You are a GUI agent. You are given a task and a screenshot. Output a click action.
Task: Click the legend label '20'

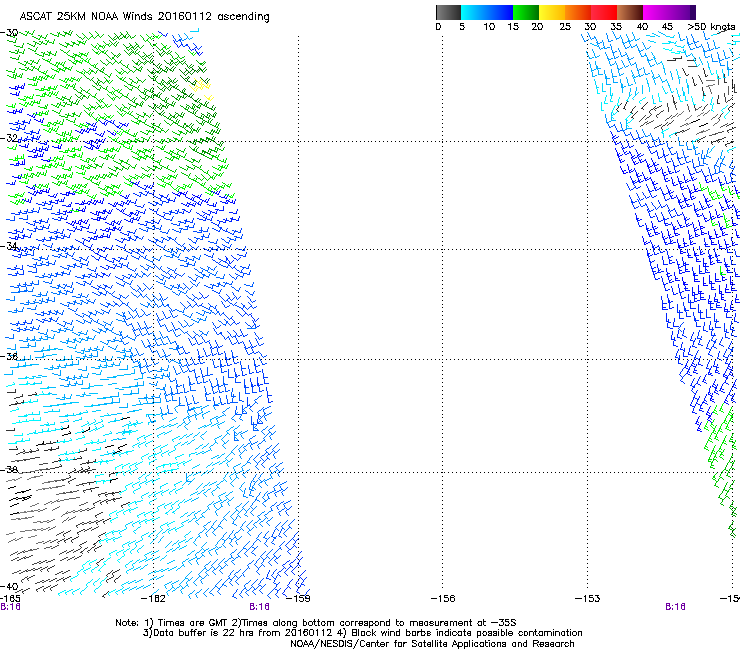click(x=537, y=27)
